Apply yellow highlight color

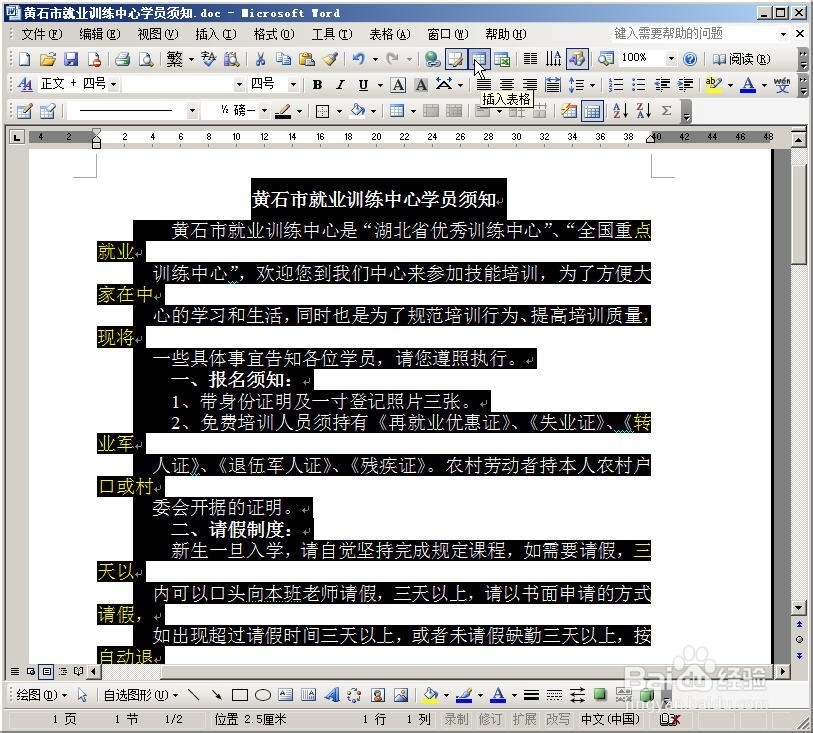click(x=714, y=84)
